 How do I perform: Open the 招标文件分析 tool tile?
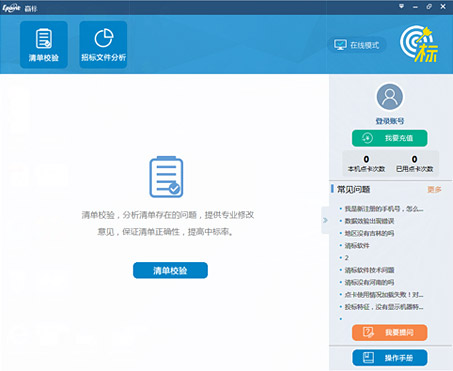(103, 45)
